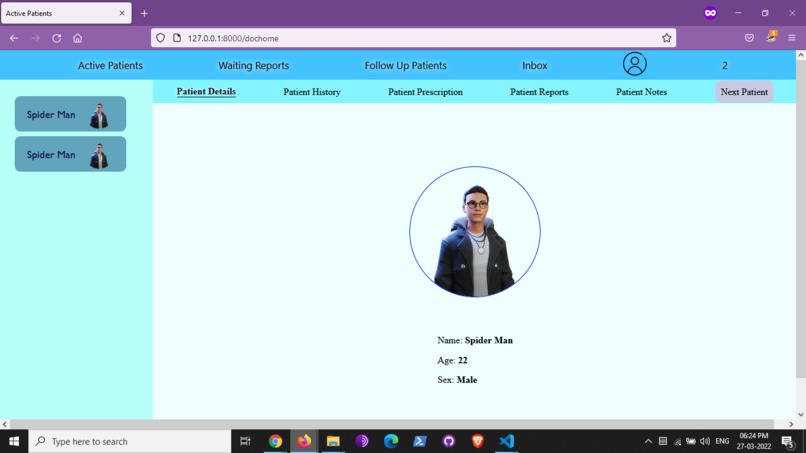
Task: Open GitHub Desktop from taskbar
Action: click(449, 441)
